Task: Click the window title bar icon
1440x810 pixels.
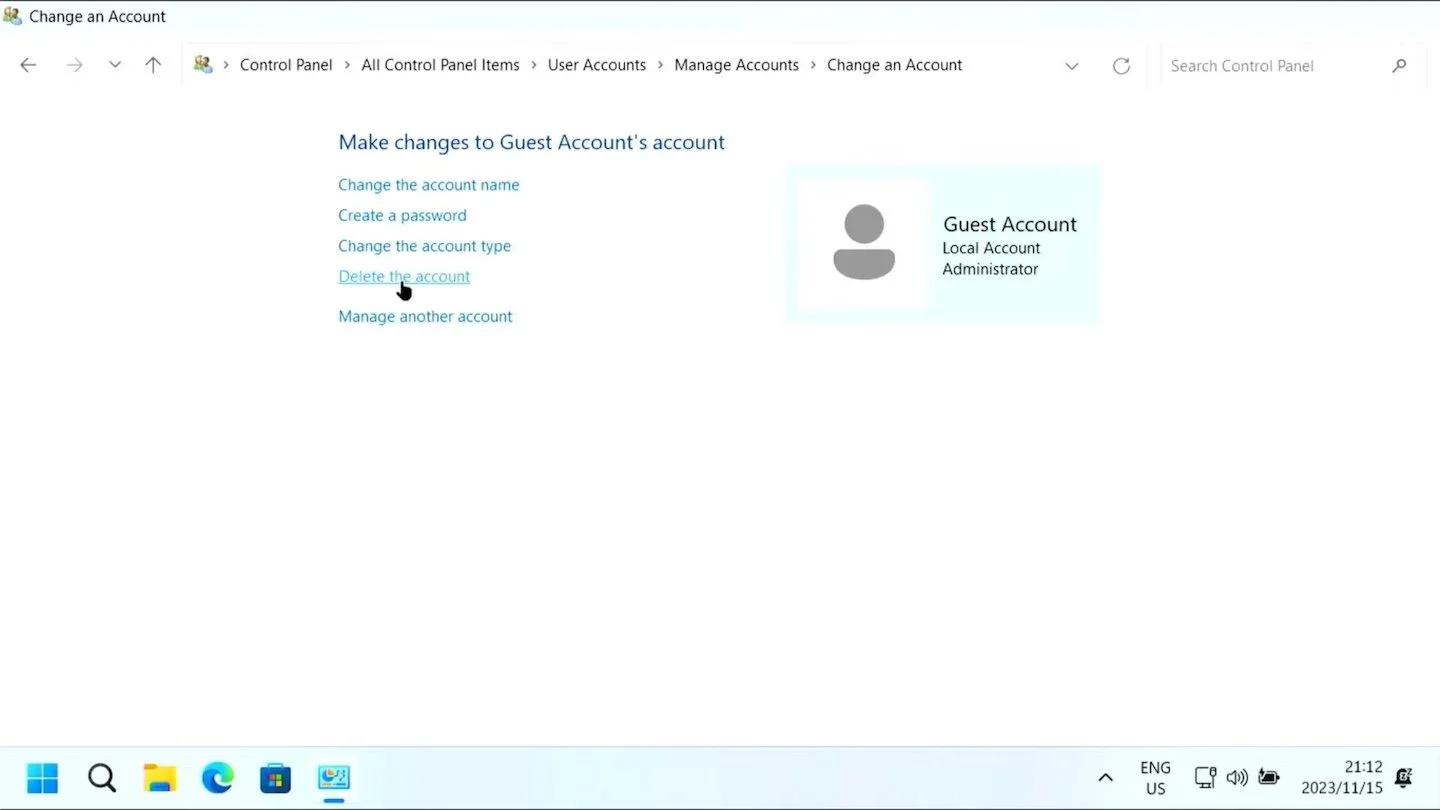Action: (x=12, y=16)
